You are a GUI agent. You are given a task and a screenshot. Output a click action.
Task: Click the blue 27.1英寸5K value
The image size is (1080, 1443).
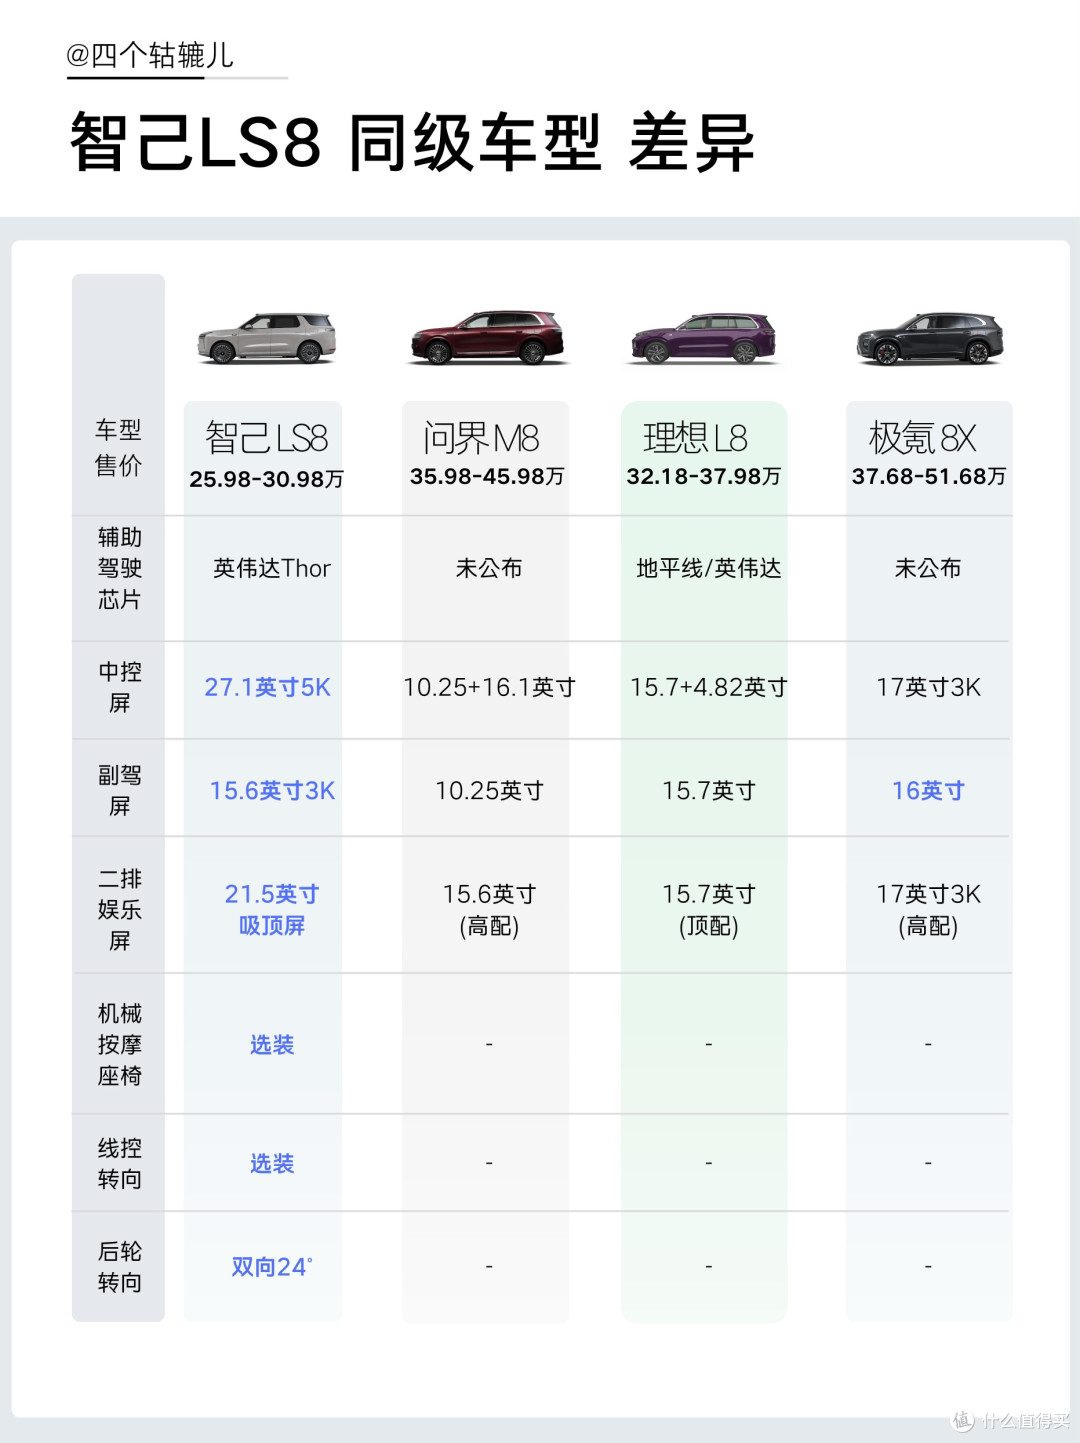click(x=267, y=687)
